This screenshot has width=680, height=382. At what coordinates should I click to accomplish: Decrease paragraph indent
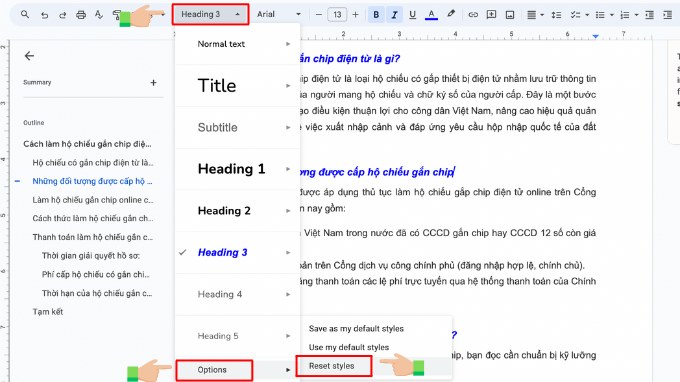coord(649,15)
